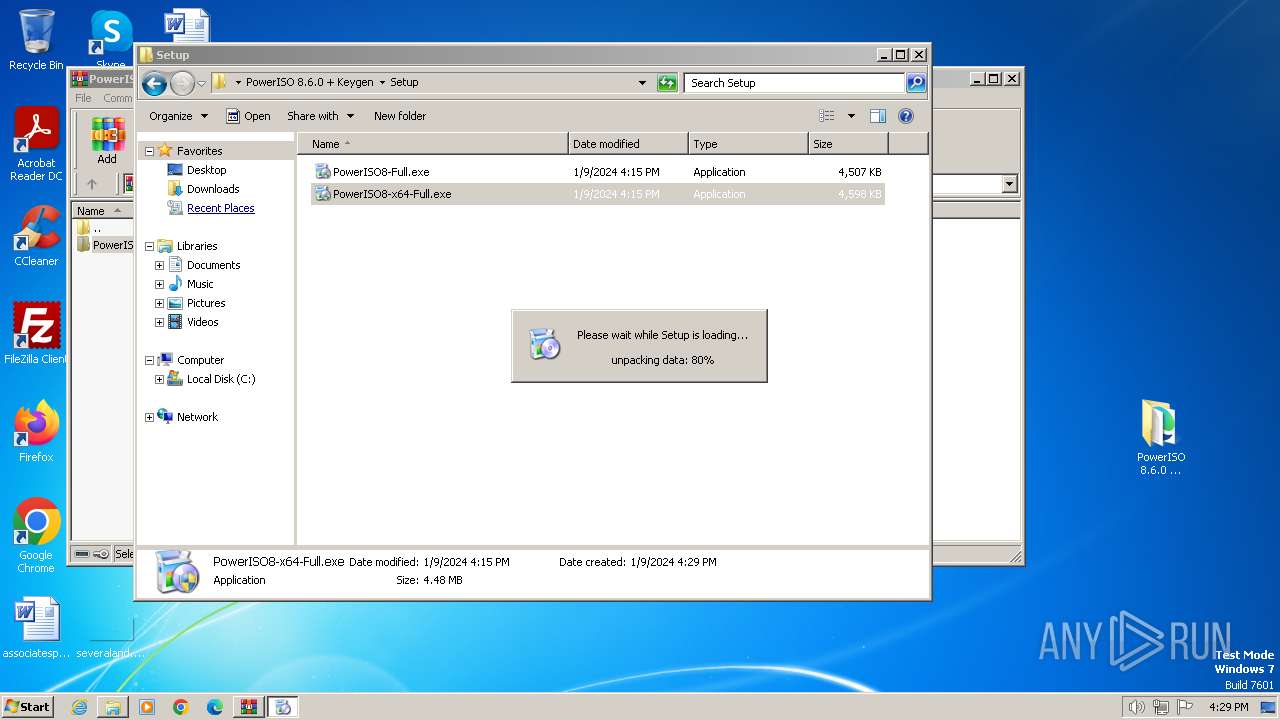Sort by Date modified column

[x=628, y=144]
